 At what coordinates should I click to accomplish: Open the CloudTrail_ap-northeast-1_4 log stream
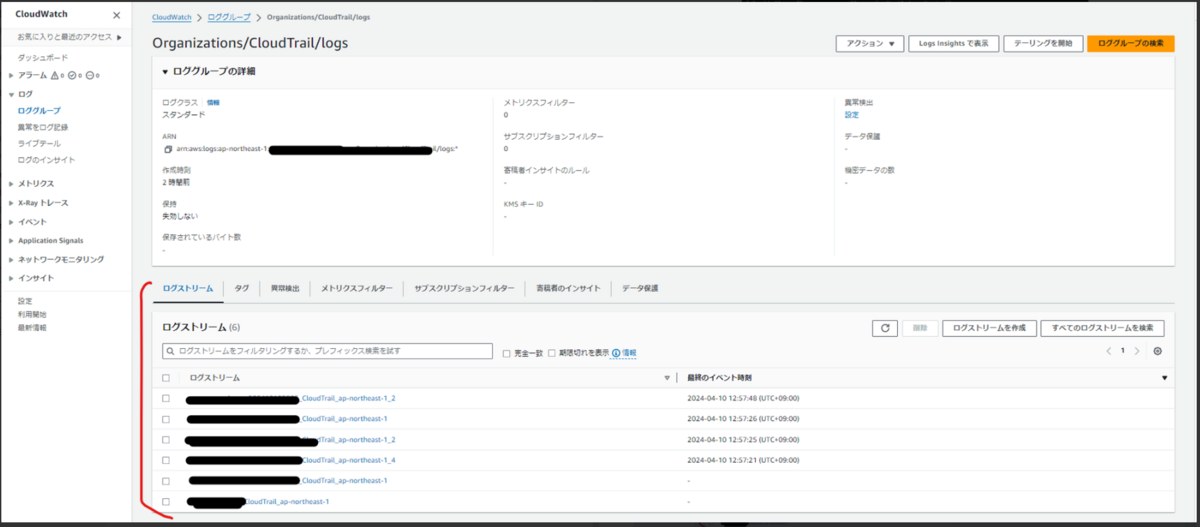coord(291,460)
